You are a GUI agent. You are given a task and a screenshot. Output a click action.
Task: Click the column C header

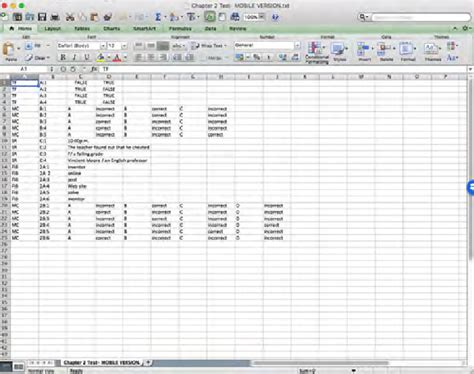(80, 77)
